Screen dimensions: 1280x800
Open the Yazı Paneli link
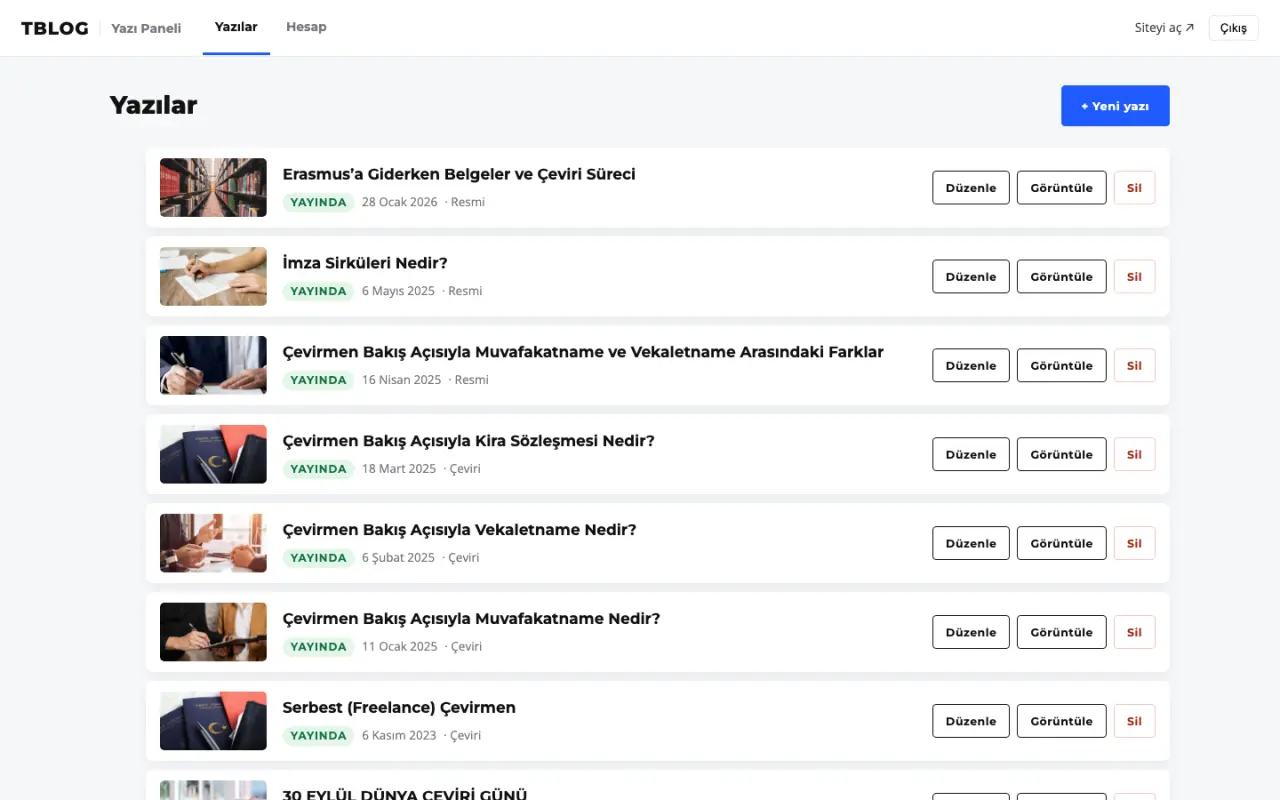(x=146, y=28)
